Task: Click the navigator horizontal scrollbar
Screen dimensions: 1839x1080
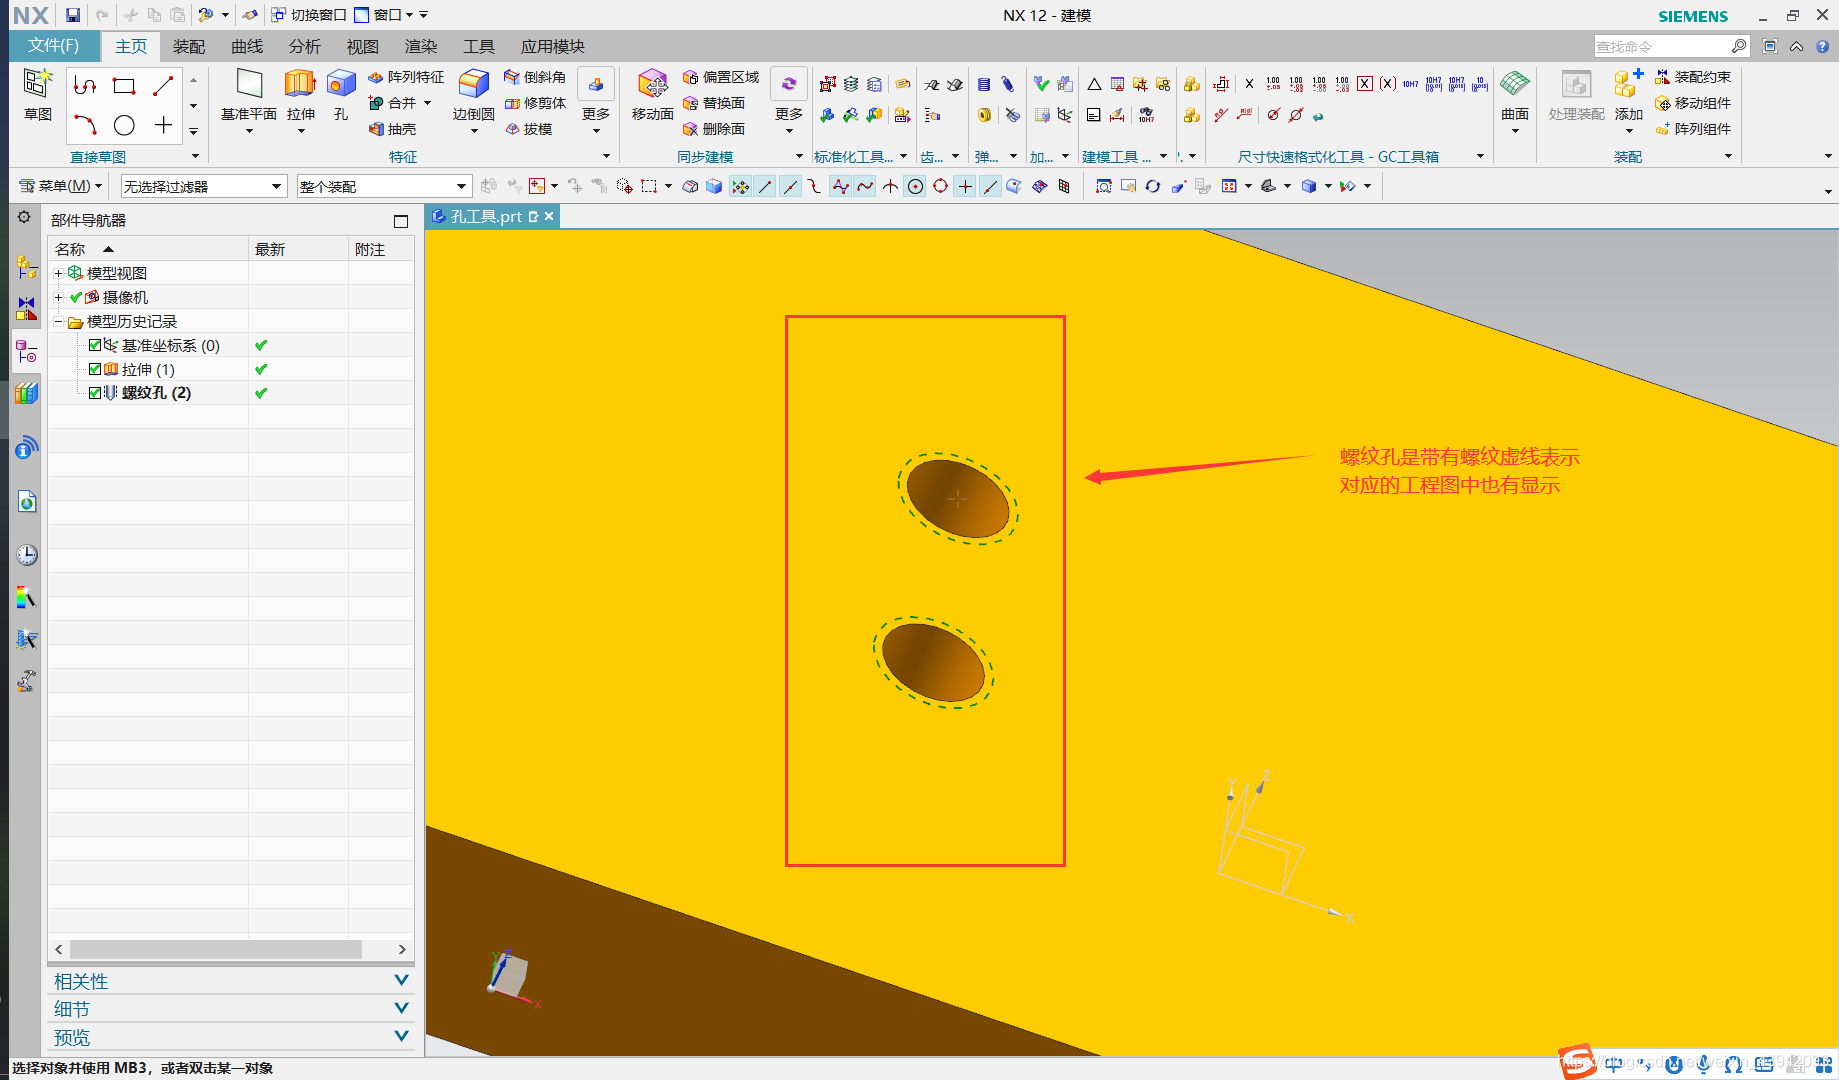Action: click(x=216, y=949)
